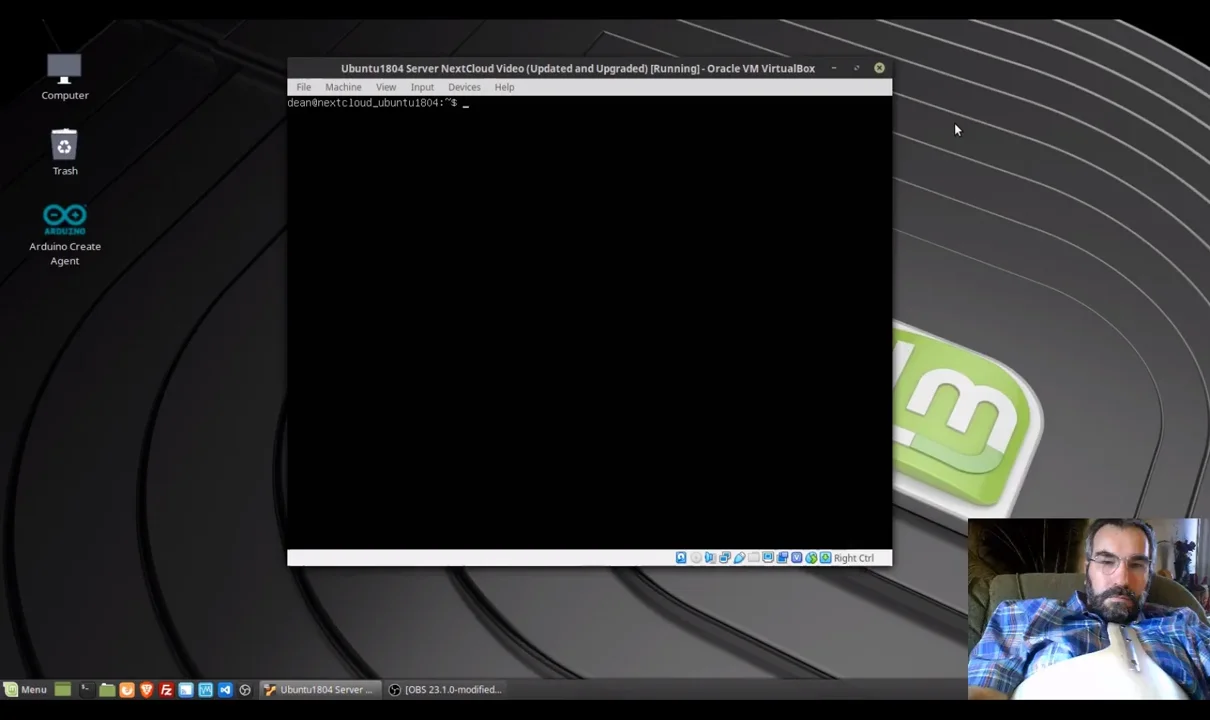Launch the system monitor graph icon
This screenshot has width=1210, height=720.
(205, 689)
